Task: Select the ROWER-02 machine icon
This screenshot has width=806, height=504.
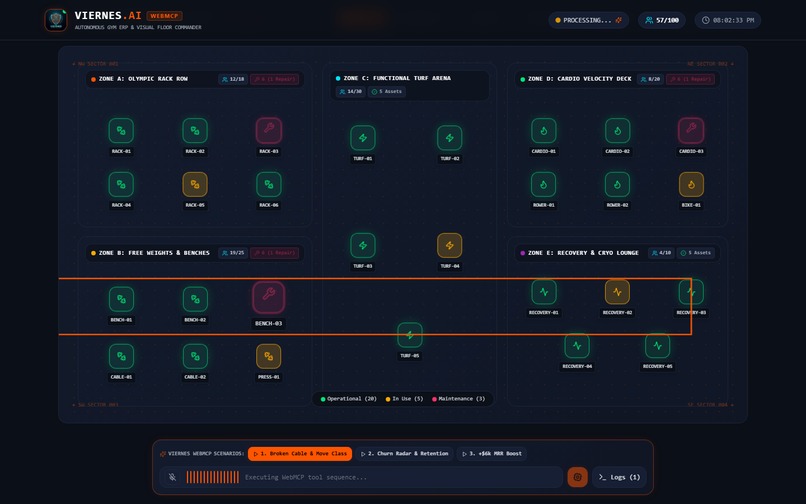Action: 617,184
